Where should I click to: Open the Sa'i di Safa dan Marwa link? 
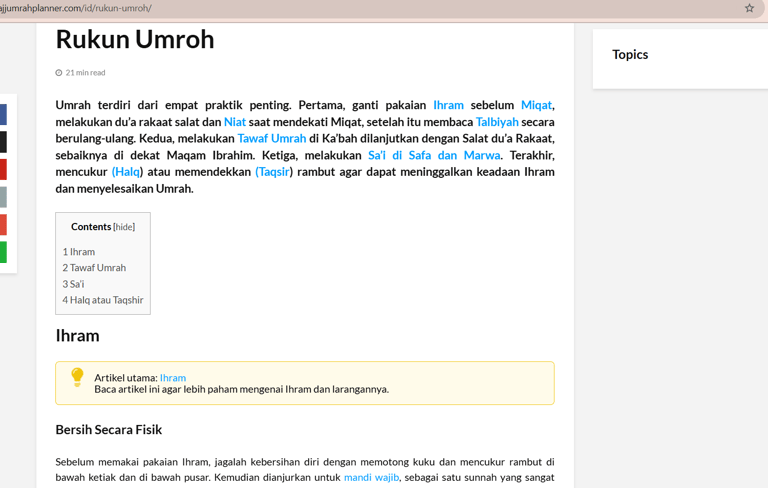pyautogui.click(x=434, y=155)
